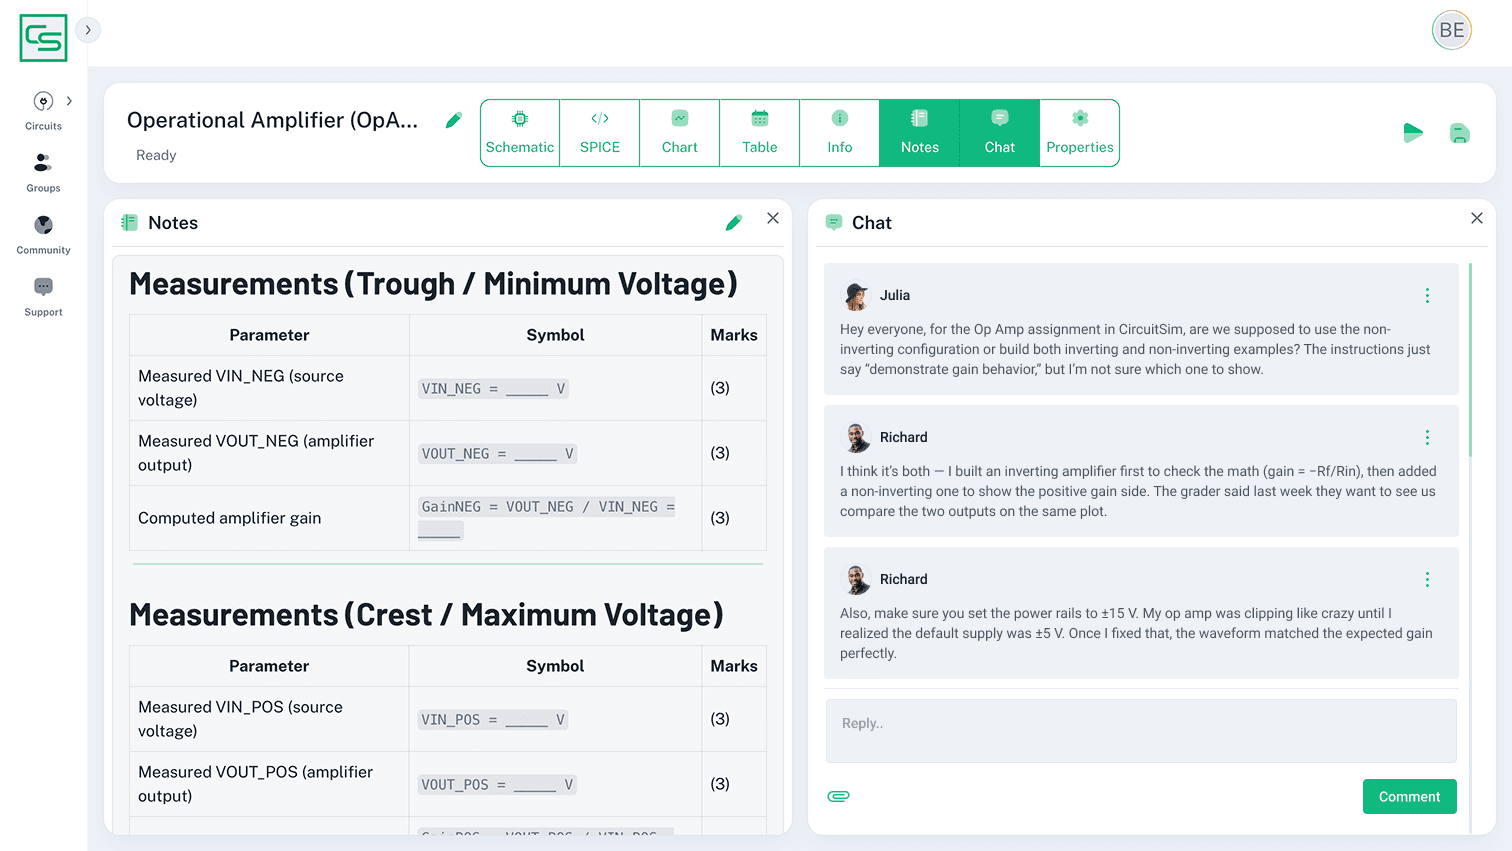Select the 'Measured VOUT_POS (amplifier output)' cell
The width and height of the screenshot is (1512, 851).
pyautogui.click(x=269, y=784)
